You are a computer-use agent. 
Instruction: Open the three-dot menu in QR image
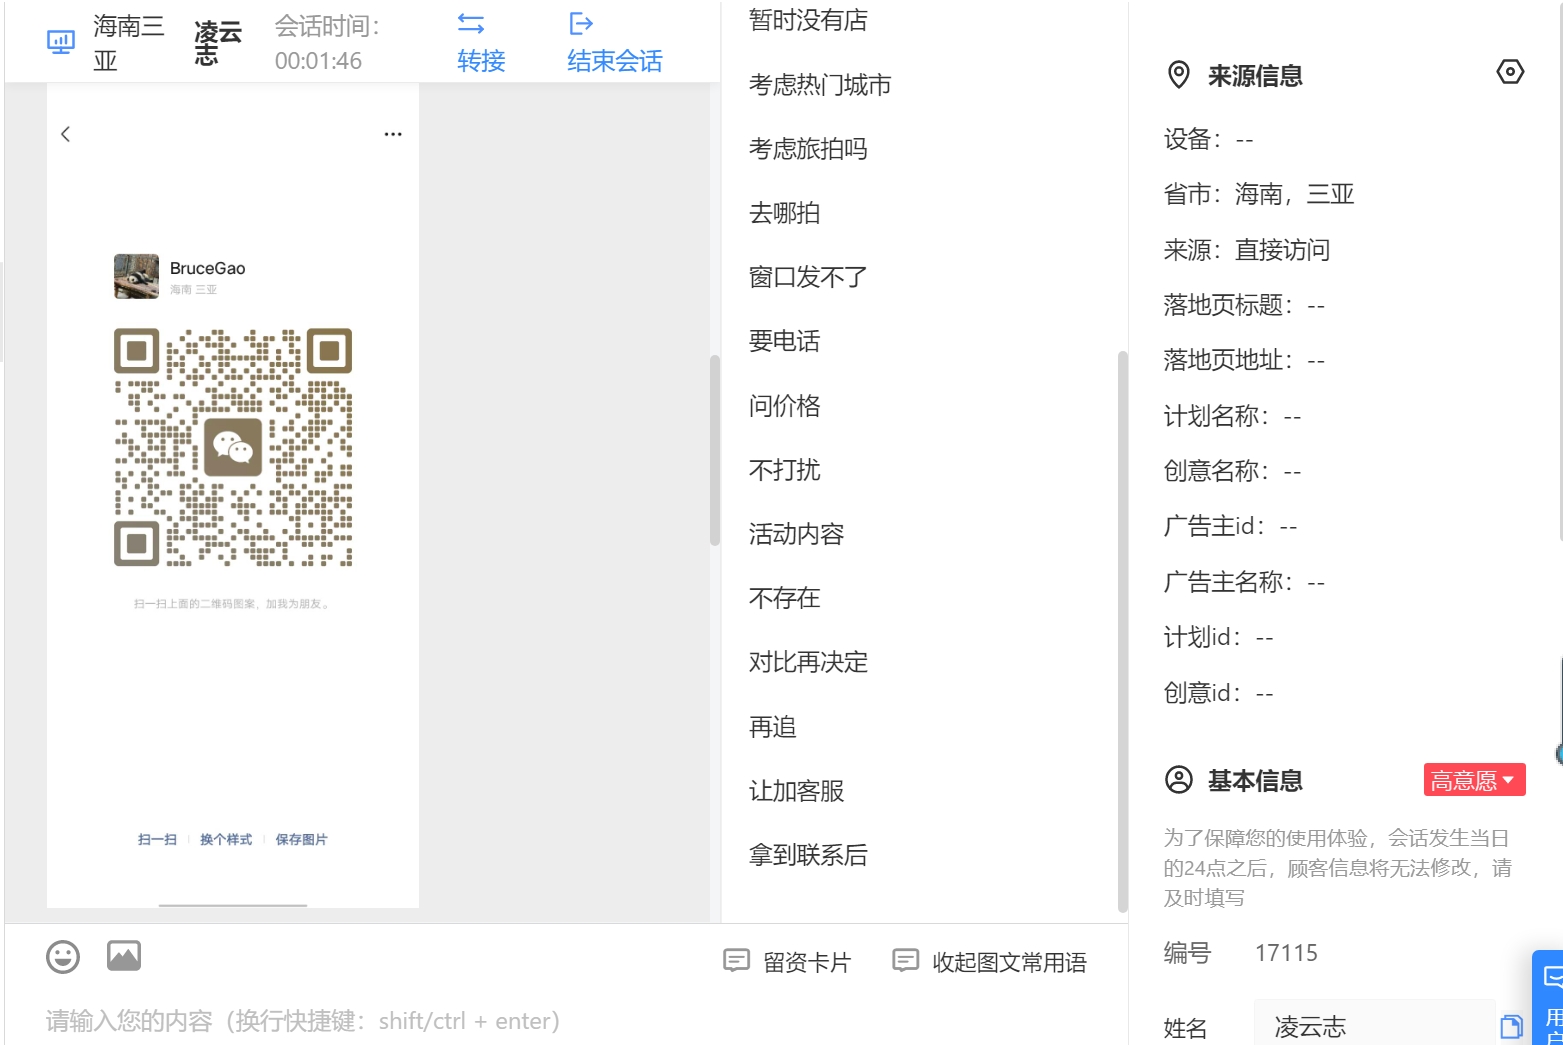pyautogui.click(x=393, y=134)
